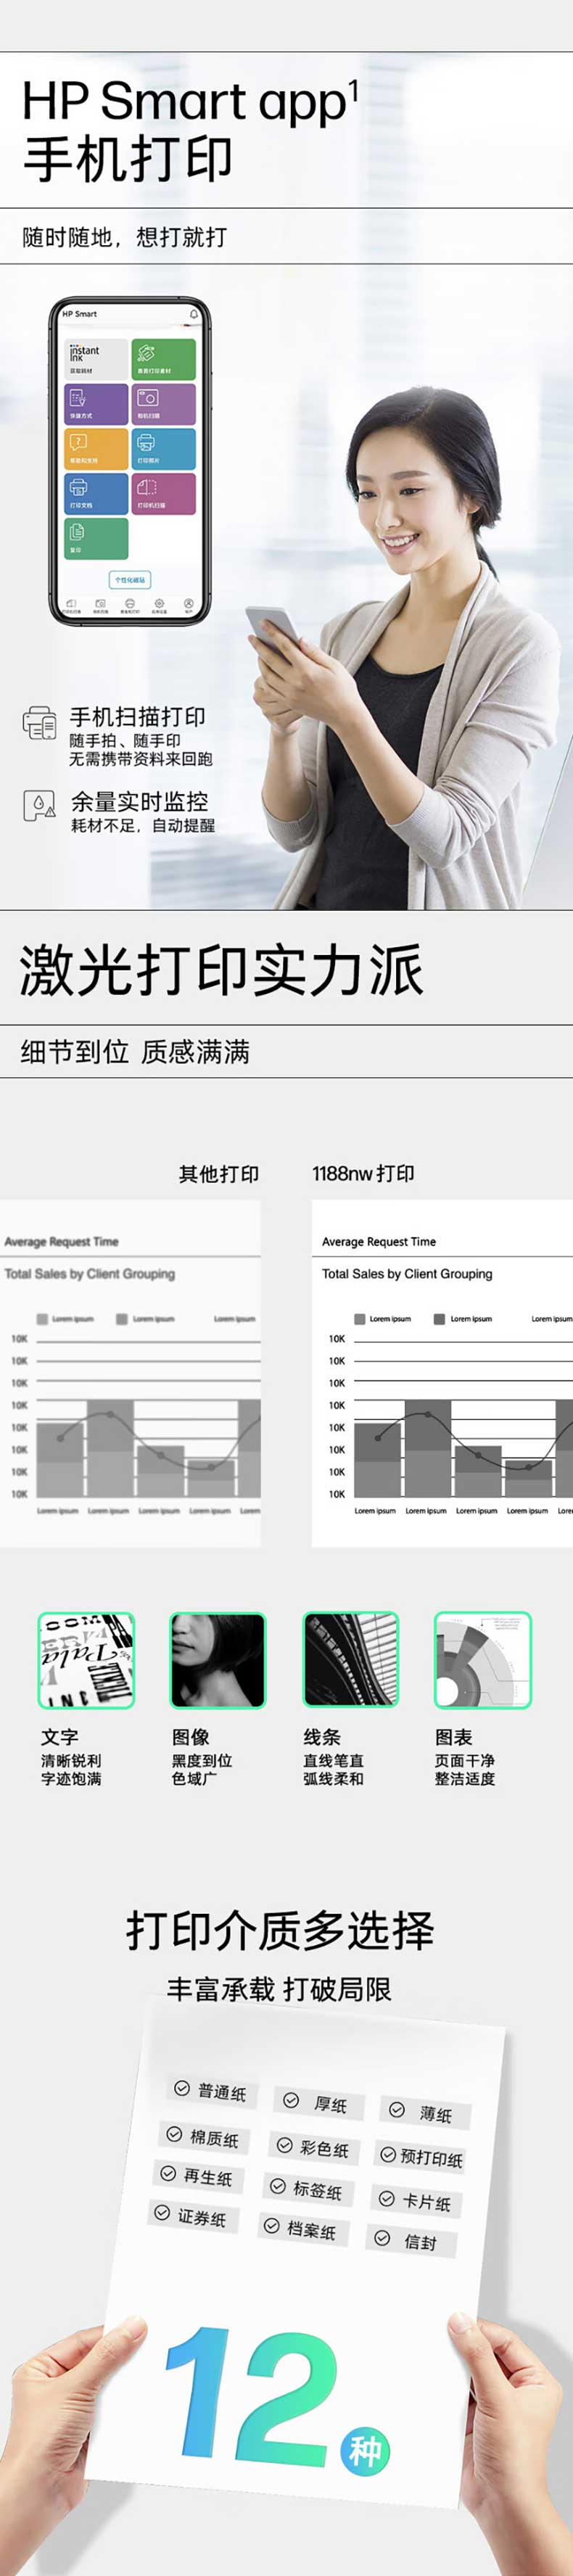Tap the orange help and support tile
Viewport: 573px width, 2576px height.
coord(97,449)
